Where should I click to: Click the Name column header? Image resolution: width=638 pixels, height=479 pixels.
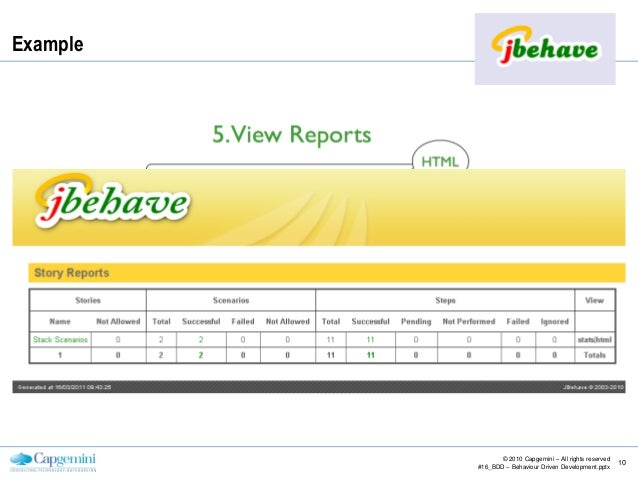point(60,322)
